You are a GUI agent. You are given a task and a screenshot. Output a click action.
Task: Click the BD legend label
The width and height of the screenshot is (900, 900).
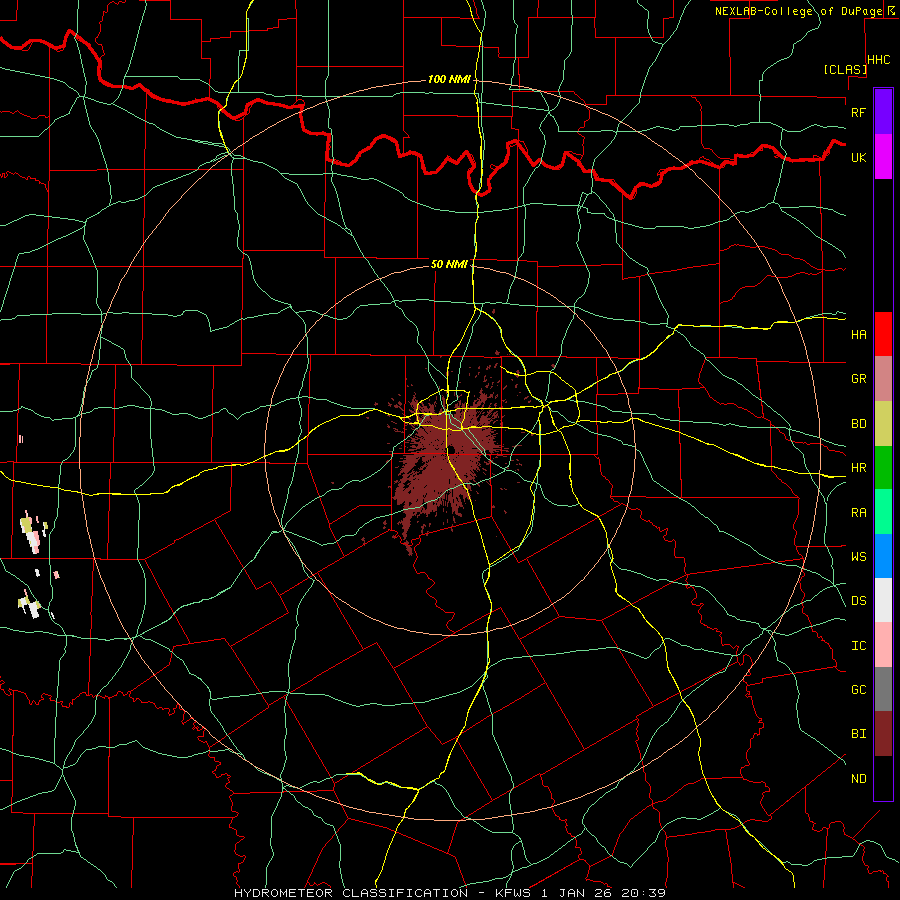pos(858,424)
